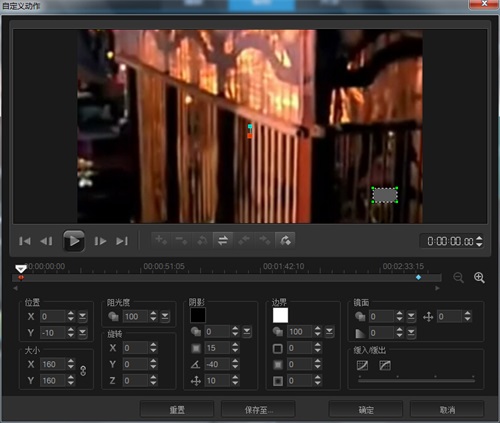Open the dropdown beside shadow opacity field

click(247, 331)
